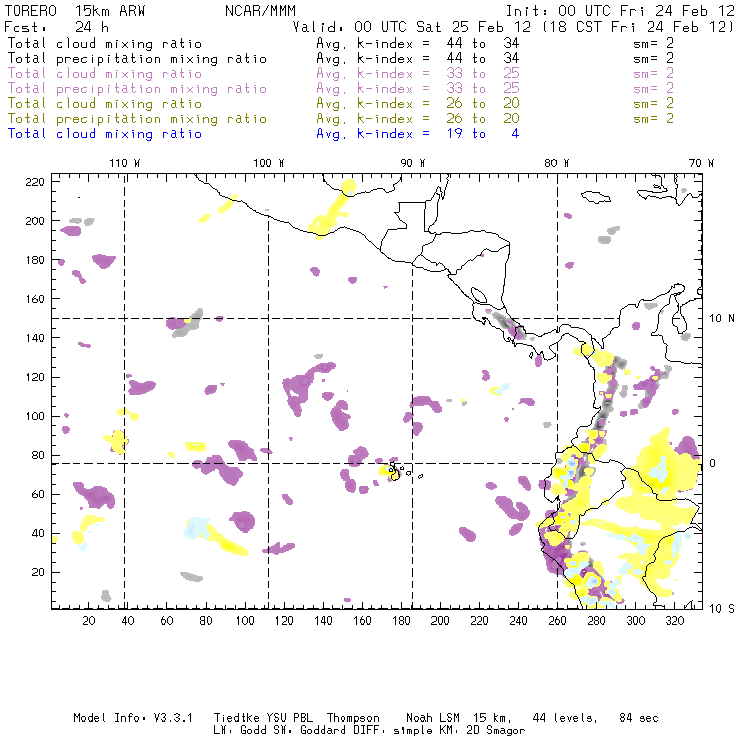The height and width of the screenshot is (740, 740).
Task: Click the 320 tick on the horizontal axis
Action: pos(677,621)
